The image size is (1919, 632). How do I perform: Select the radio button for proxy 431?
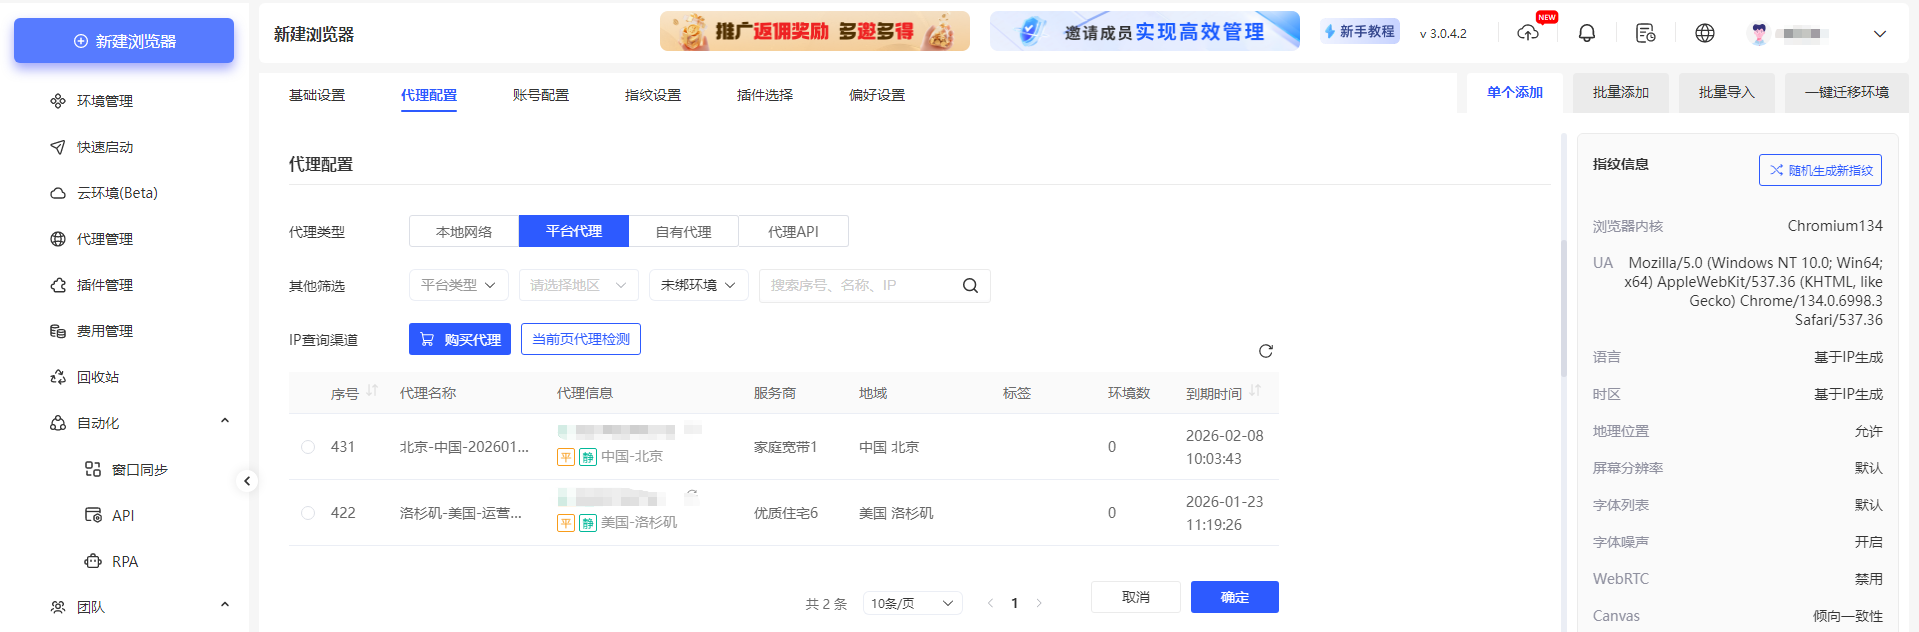(308, 447)
